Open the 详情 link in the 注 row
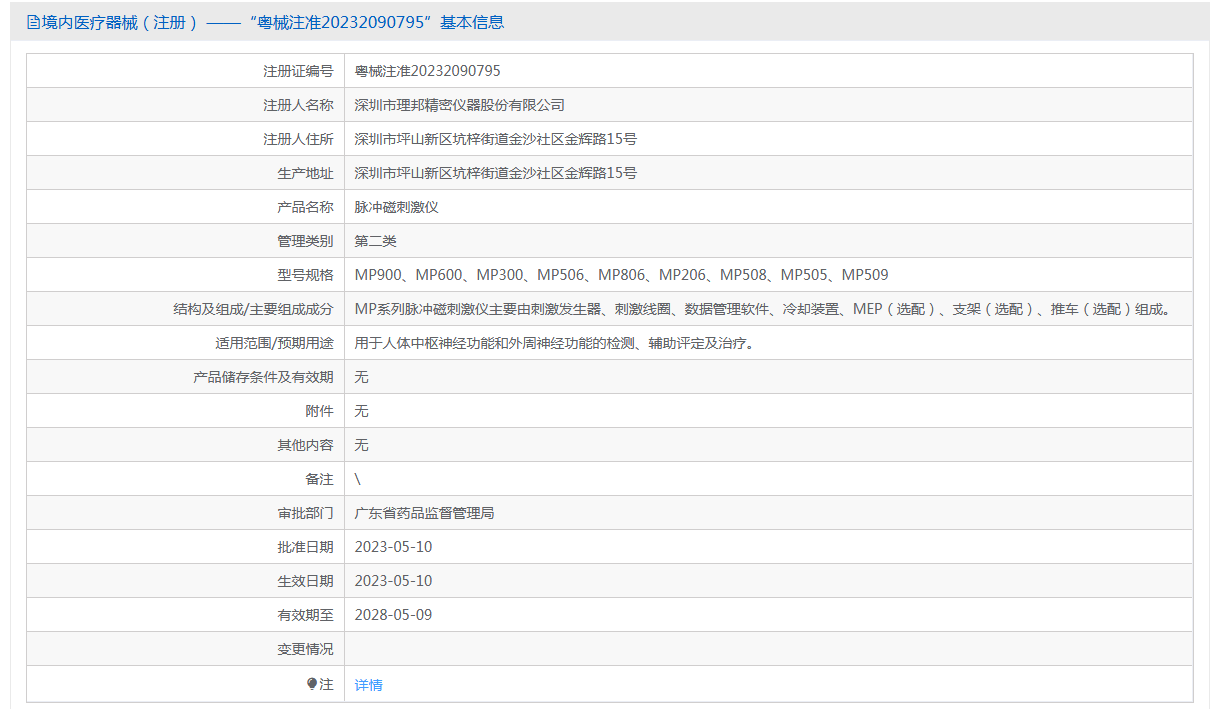1219x709 pixels. (368, 685)
